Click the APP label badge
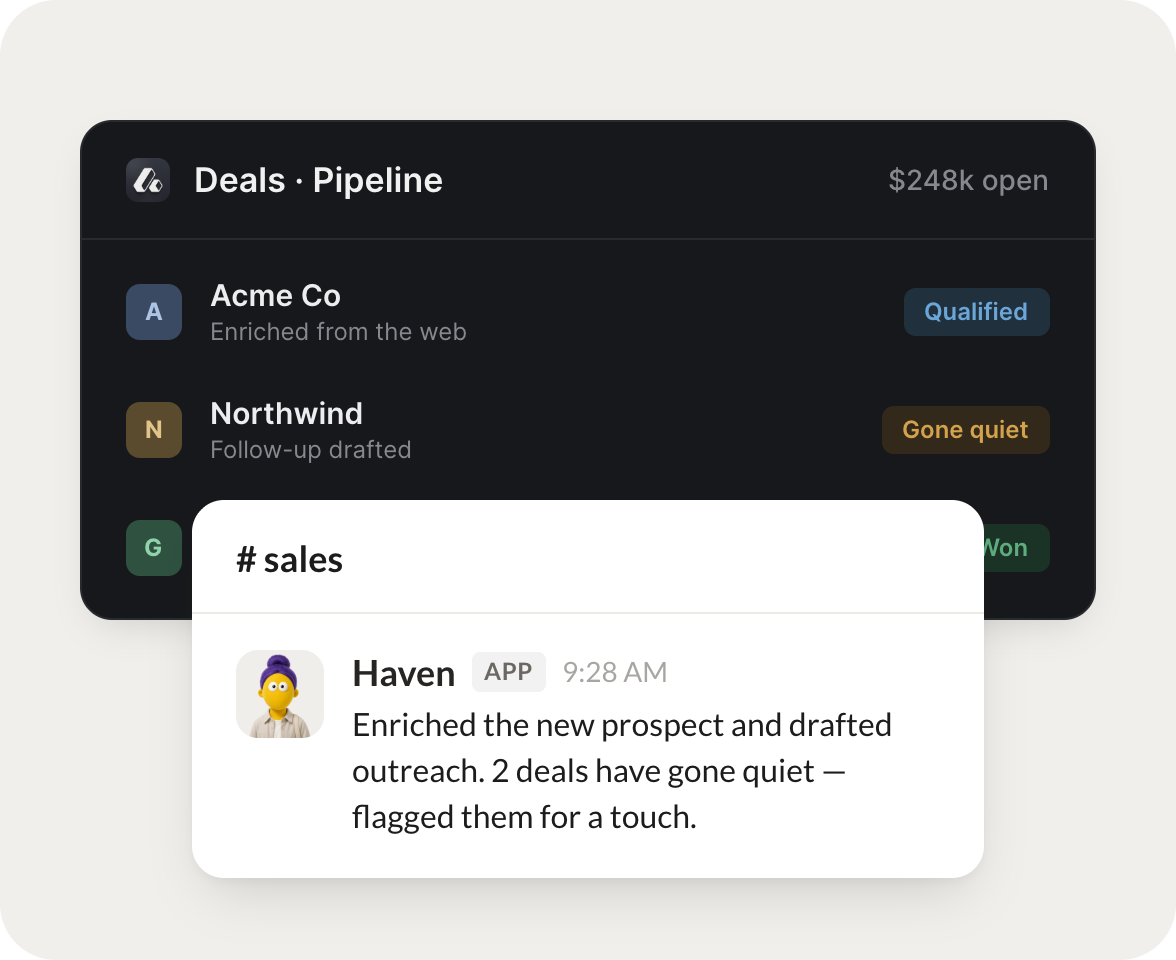Image resolution: width=1176 pixels, height=960 pixels. point(508,672)
